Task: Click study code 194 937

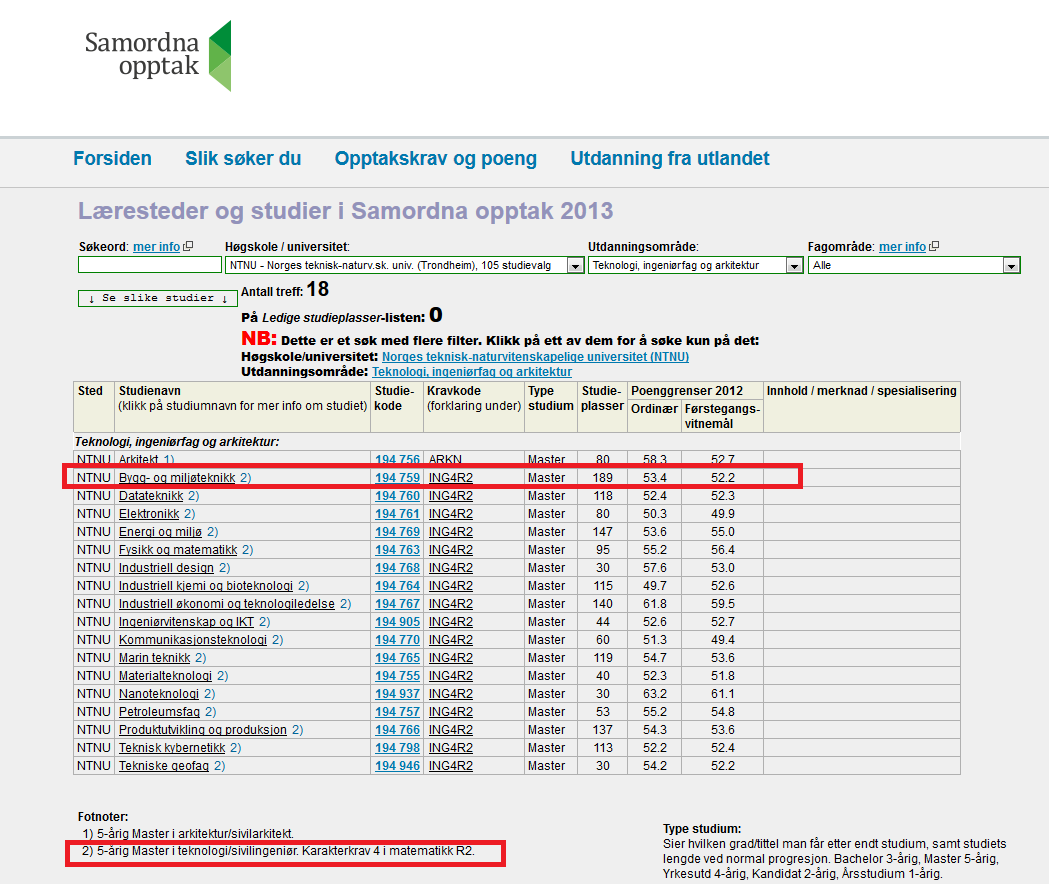Action: coord(397,695)
